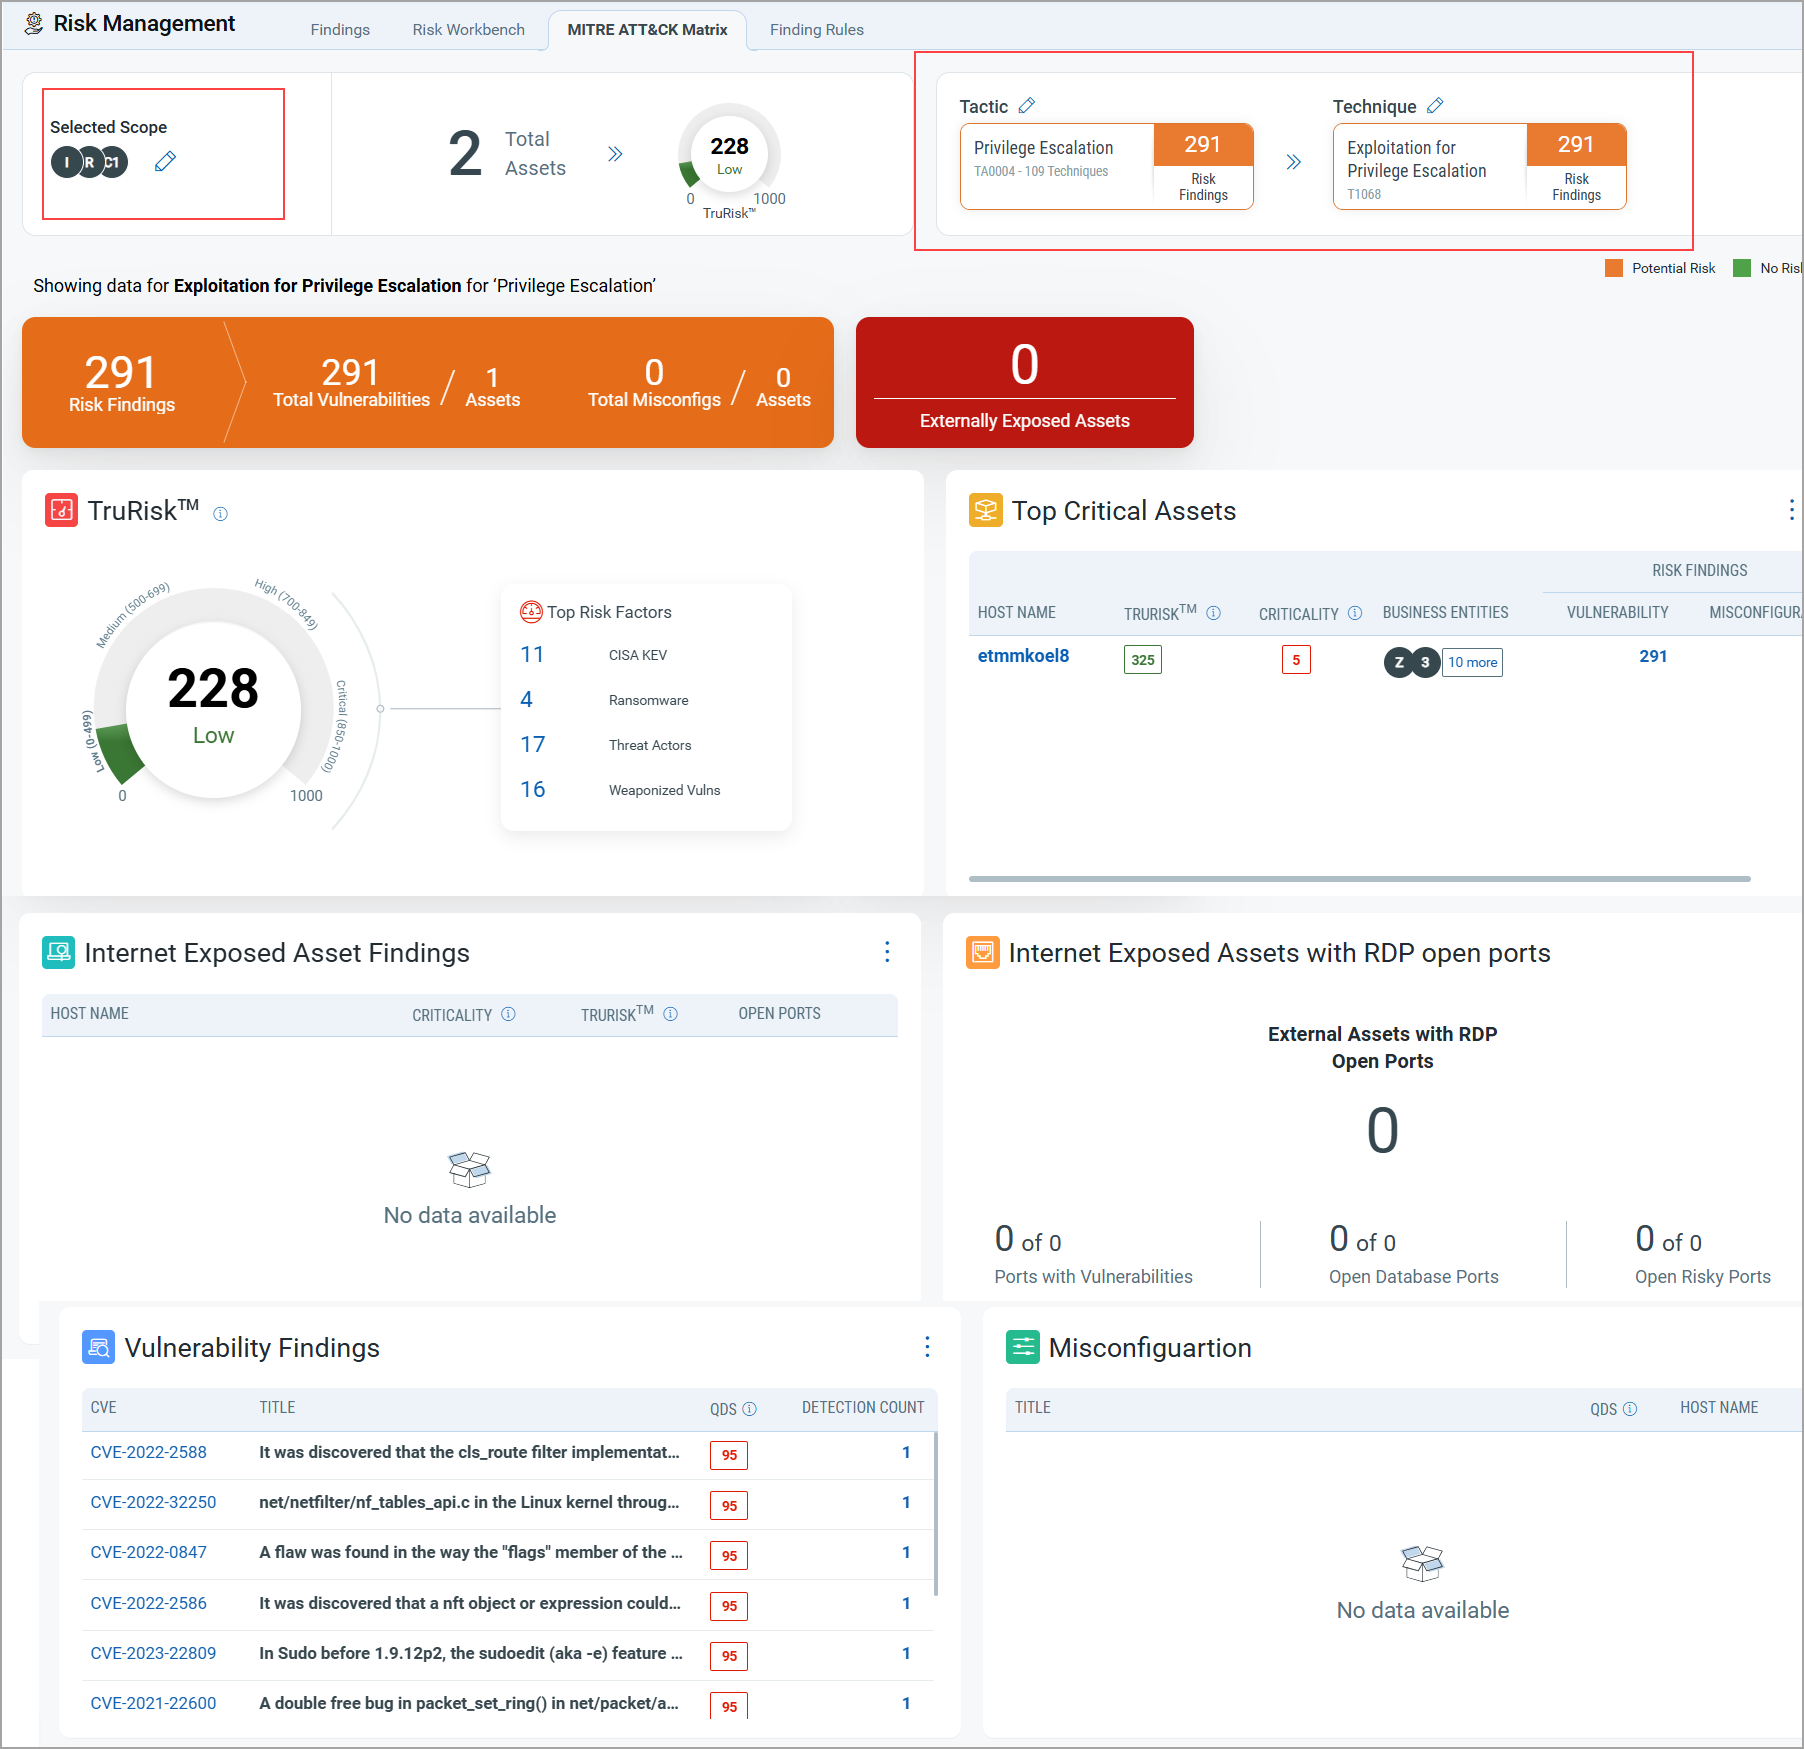Click TruRisk info icon in Internet Exposed table

(671, 1014)
